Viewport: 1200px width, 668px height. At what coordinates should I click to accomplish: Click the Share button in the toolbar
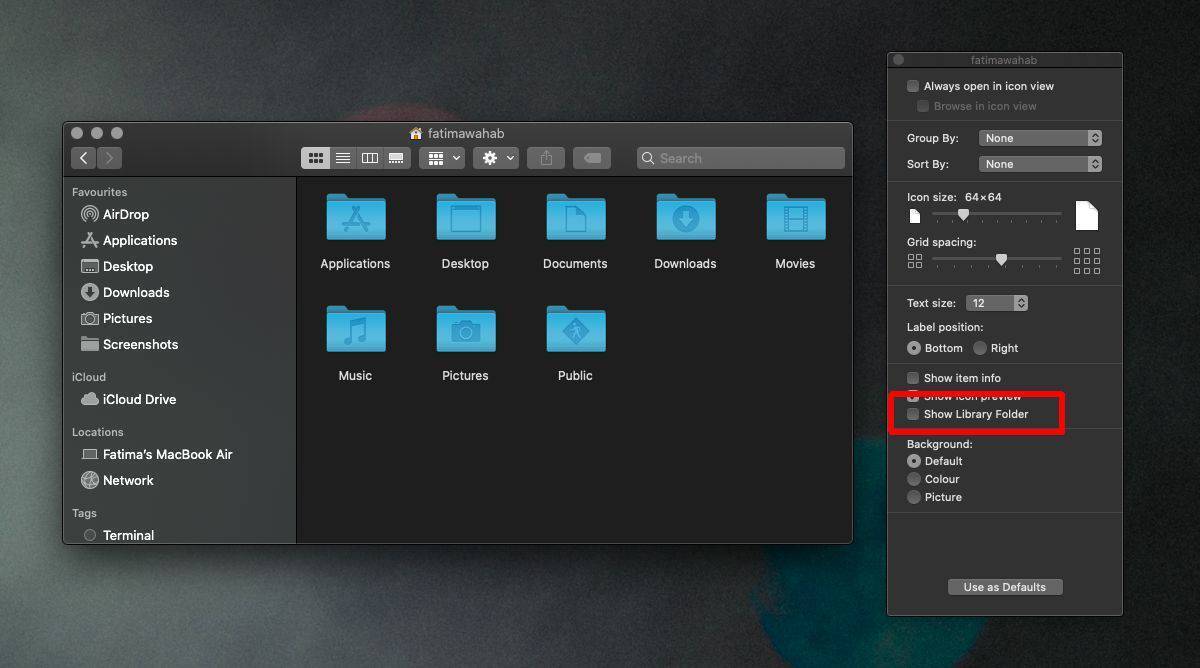[x=545, y=157]
